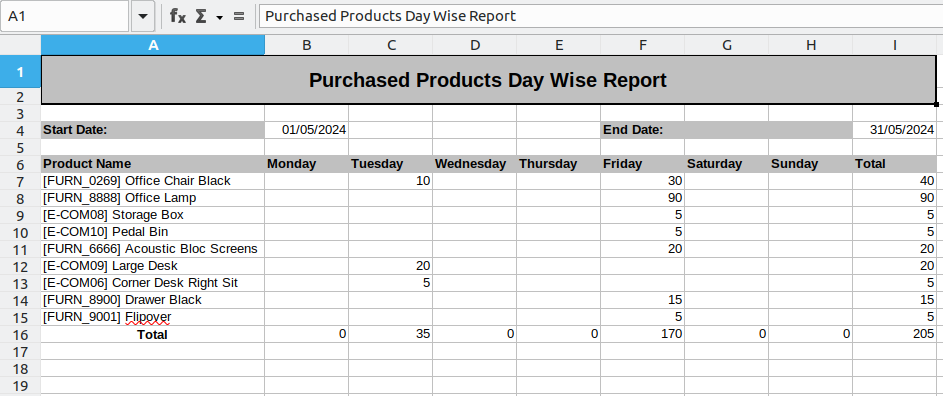
Task: Click the Sum sigma icon
Action: click(201, 16)
